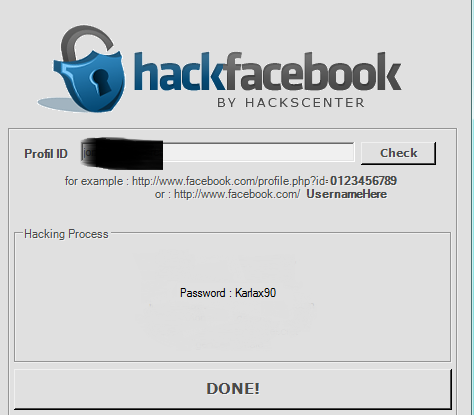The height and width of the screenshot is (415, 474).
Task: Click the profile.php?id example URL
Action: (230, 181)
